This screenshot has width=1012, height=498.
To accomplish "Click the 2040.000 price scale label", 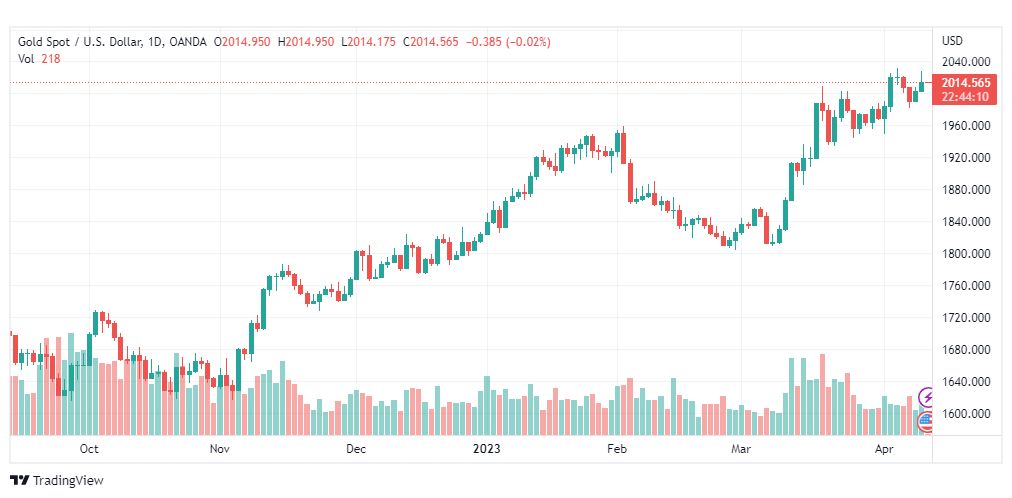I will point(966,62).
